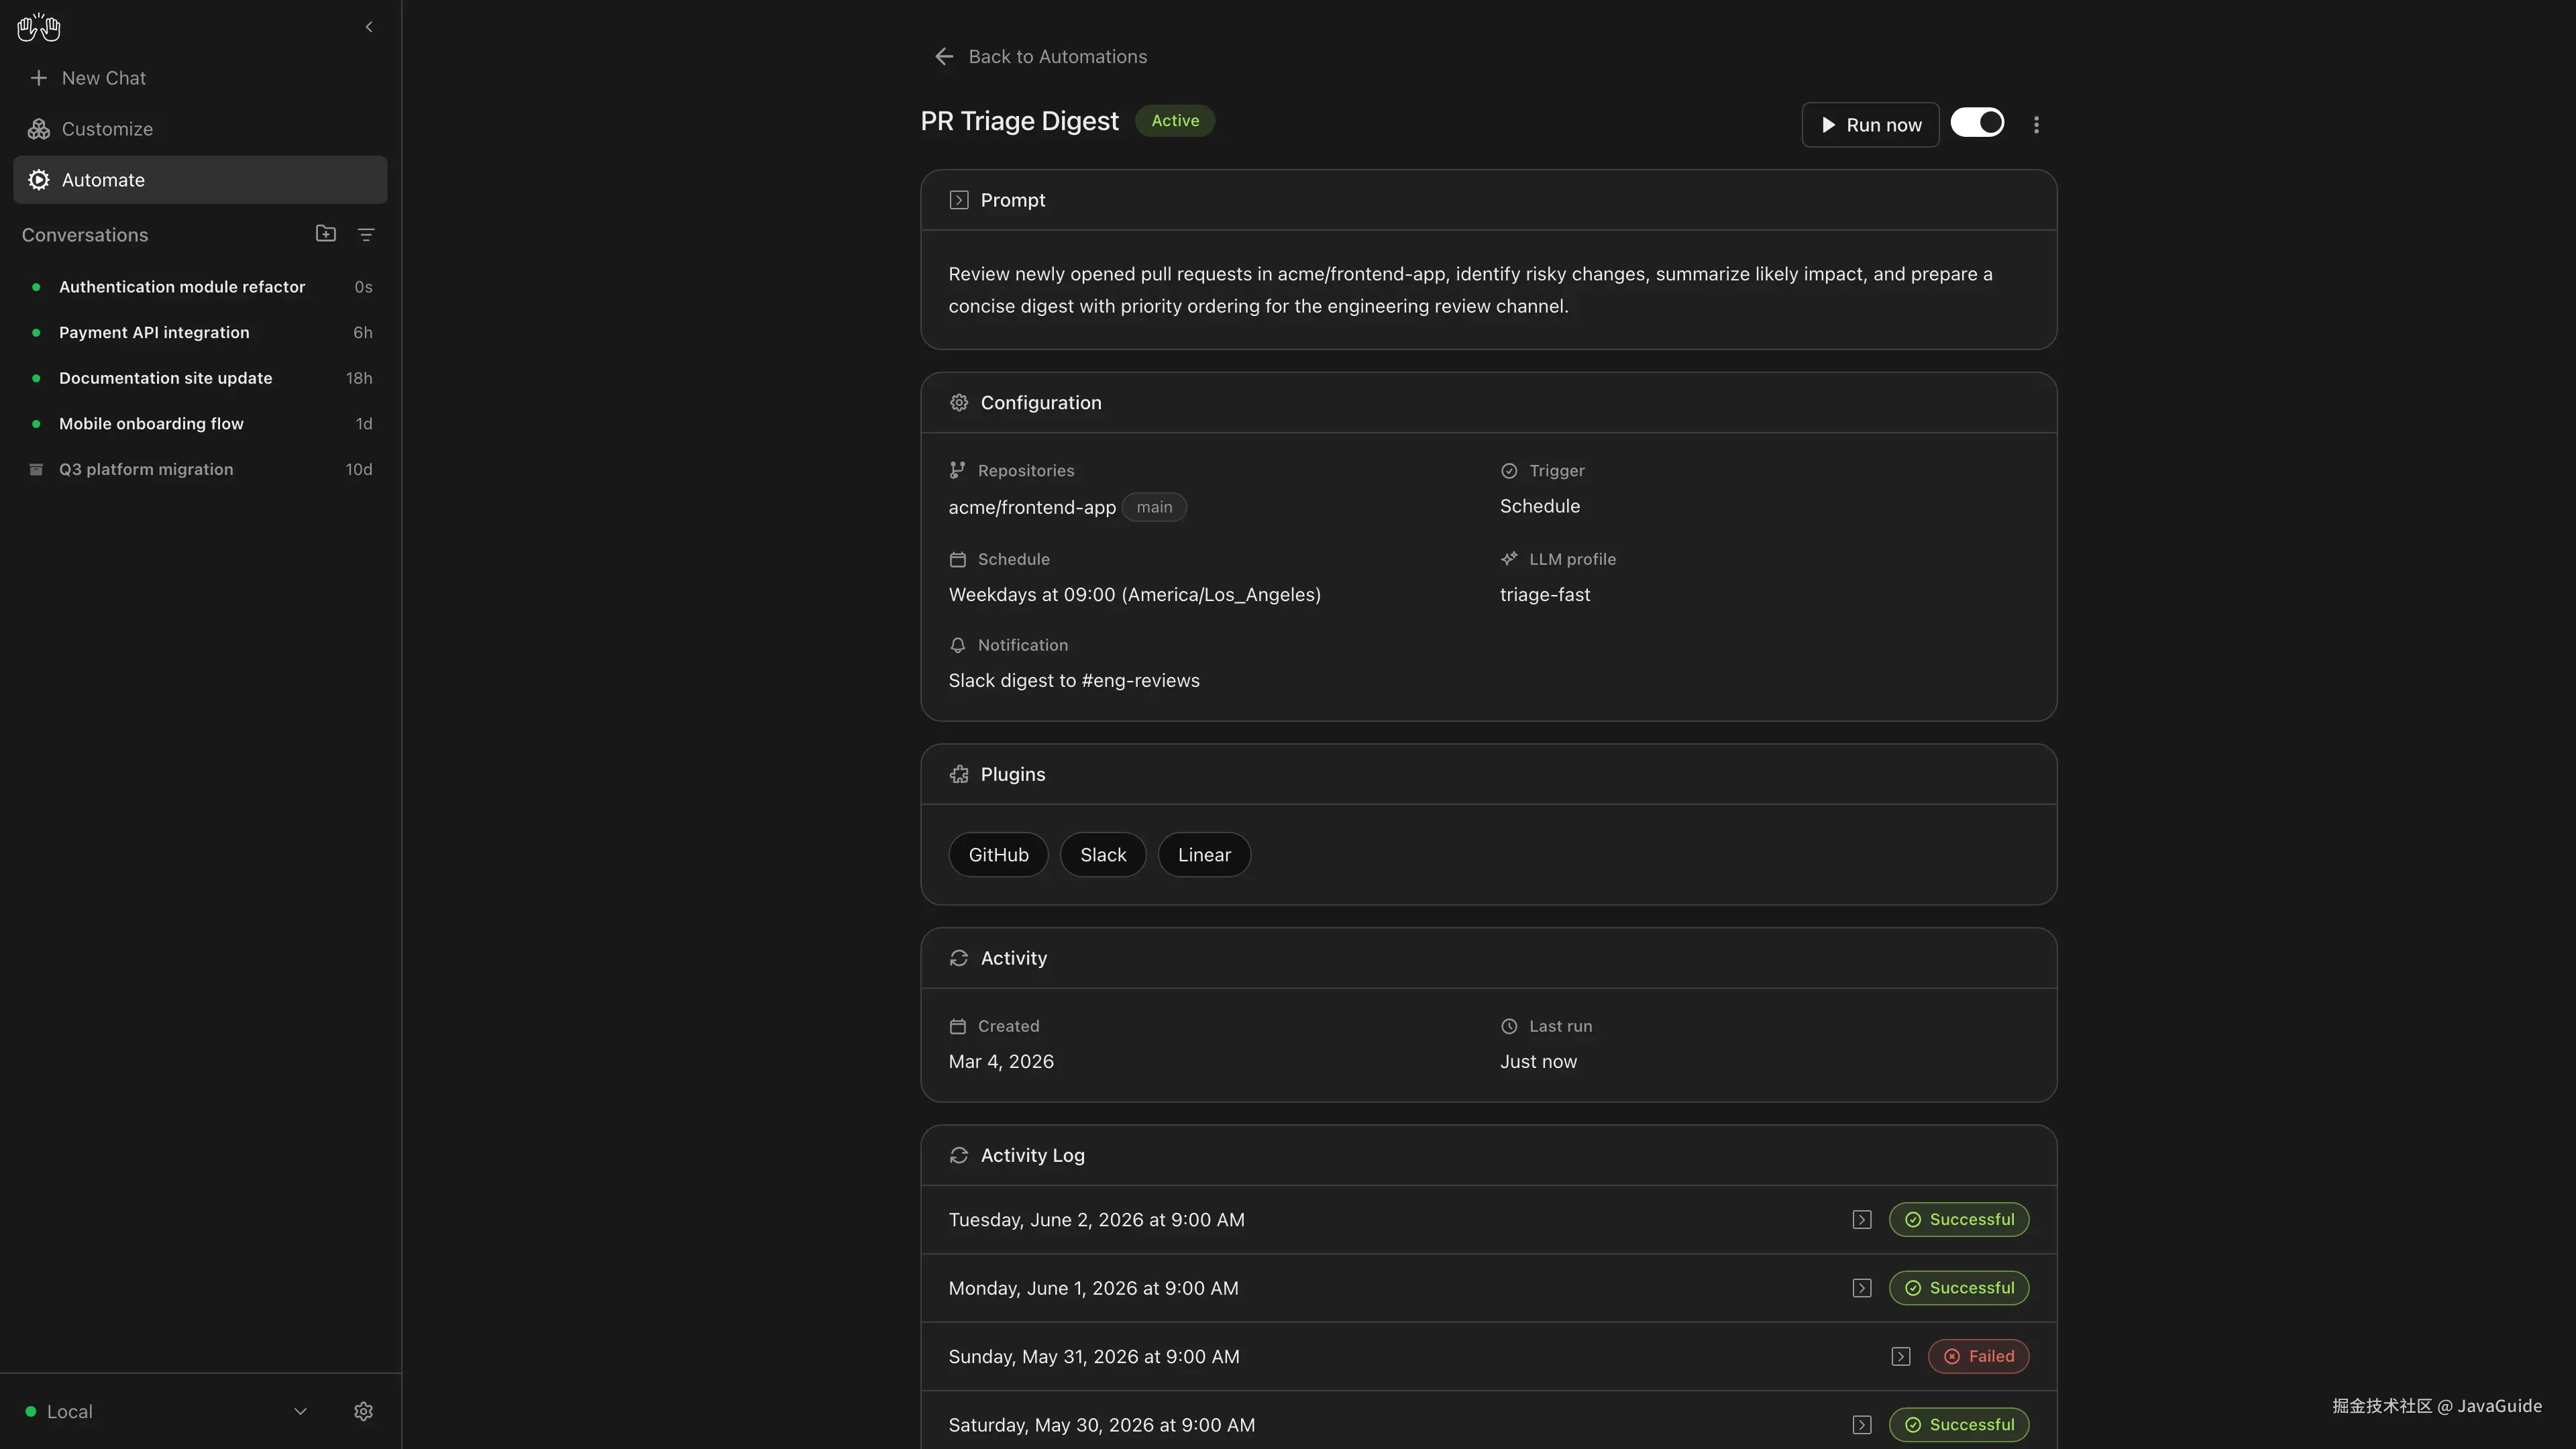Click the Schedule trigger value
The image size is (2576, 1449).
[1540, 506]
